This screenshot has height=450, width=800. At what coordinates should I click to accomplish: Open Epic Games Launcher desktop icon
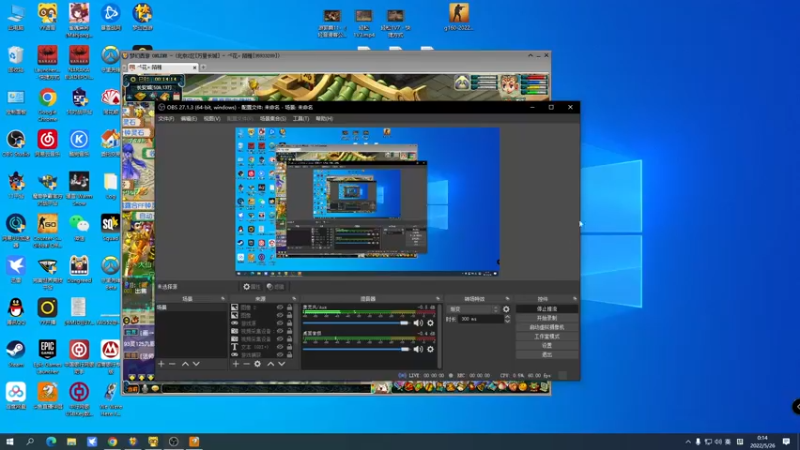[47, 350]
